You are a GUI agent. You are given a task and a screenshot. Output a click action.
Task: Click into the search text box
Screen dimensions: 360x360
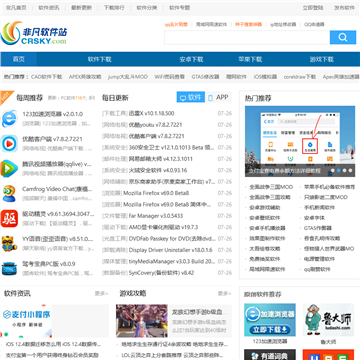pos(247,37)
